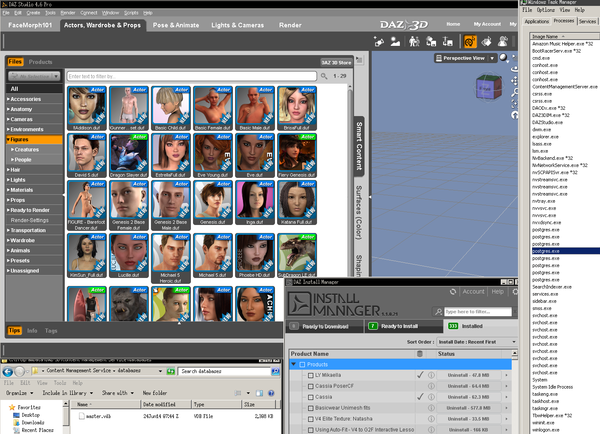This screenshot has width=600, height=434.
Task: Click New folder in Explorer
Action: 155,393
